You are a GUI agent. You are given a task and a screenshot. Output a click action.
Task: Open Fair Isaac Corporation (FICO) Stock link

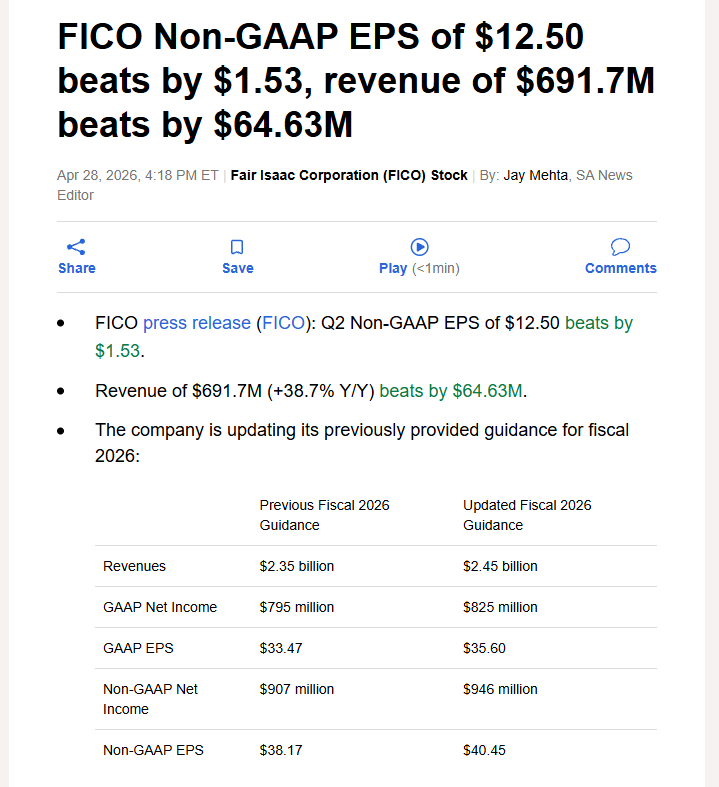click(349, 175)
